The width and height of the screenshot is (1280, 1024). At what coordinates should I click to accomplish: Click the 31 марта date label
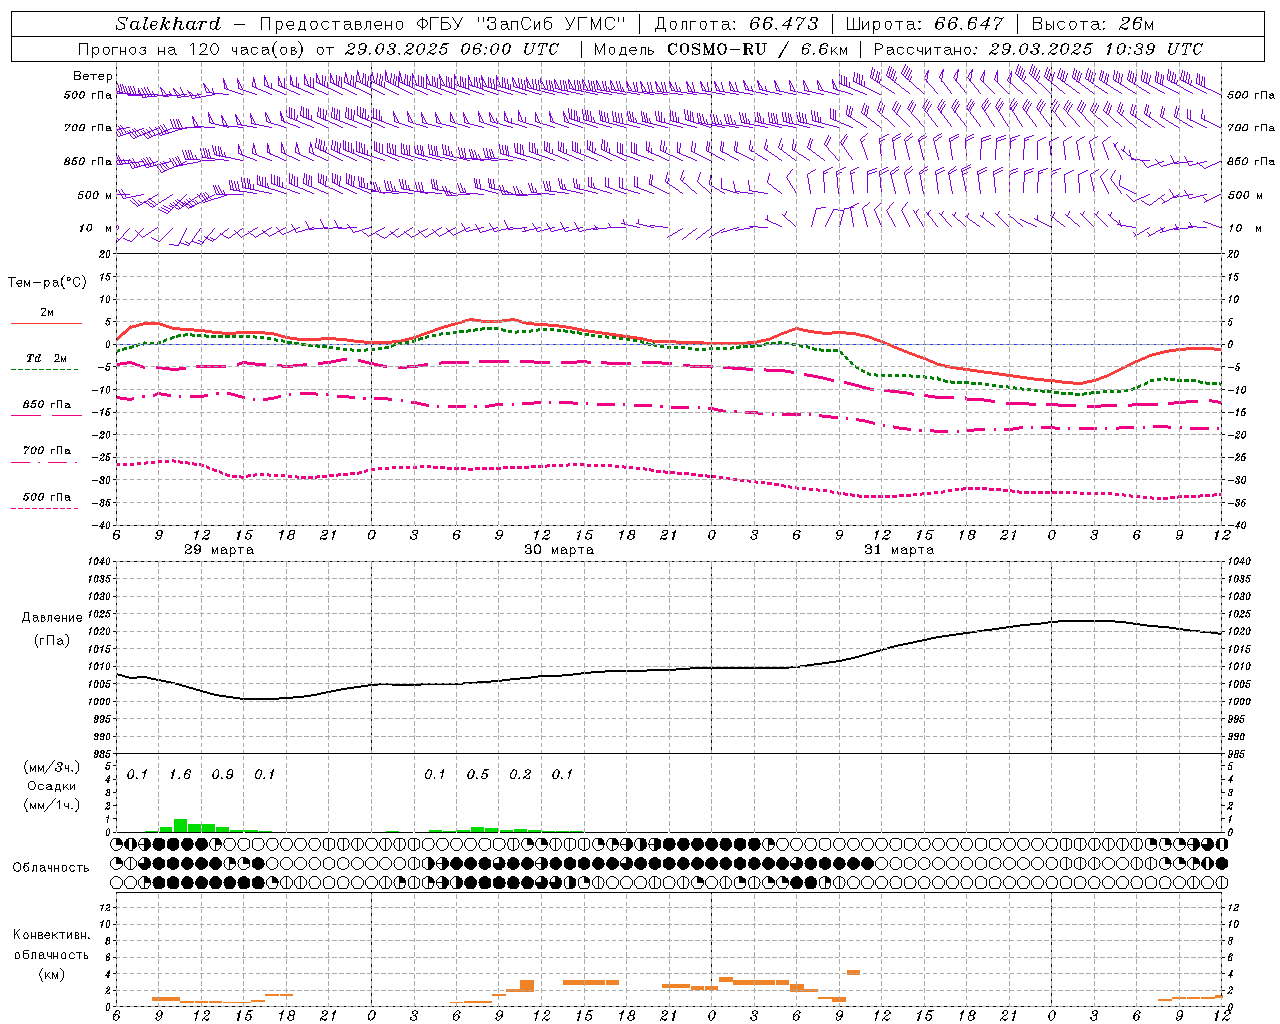click(x=899, y=550)
